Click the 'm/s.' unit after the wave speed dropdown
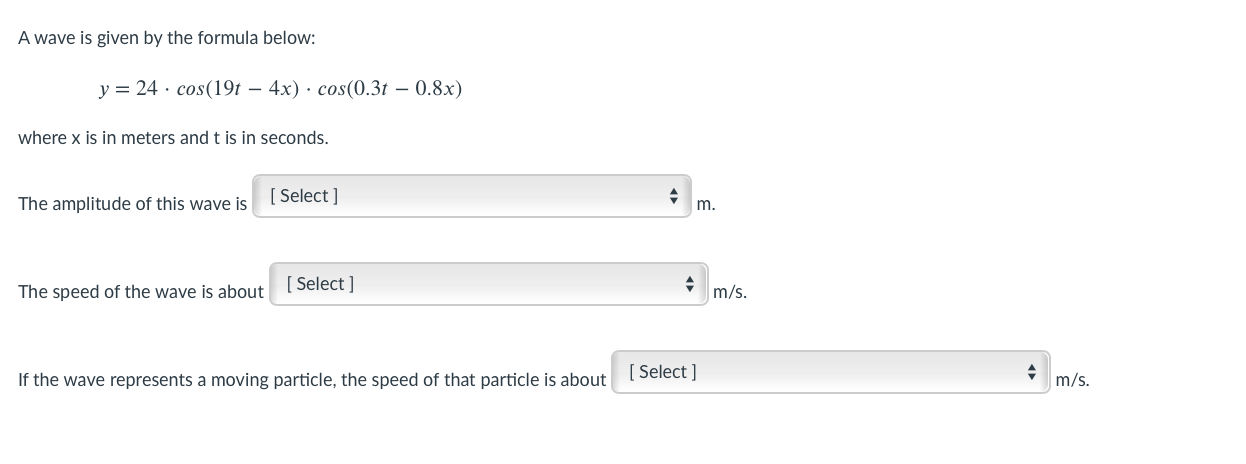The width and height of the screenshot is (1246, 464). pyautogui.click(x=730, y=292)
